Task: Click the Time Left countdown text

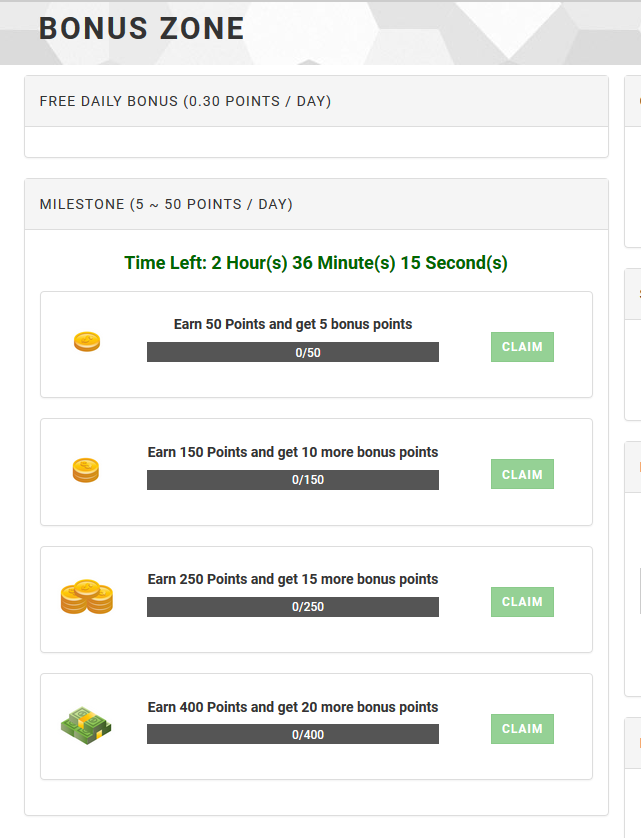Action: pos(316,263)
